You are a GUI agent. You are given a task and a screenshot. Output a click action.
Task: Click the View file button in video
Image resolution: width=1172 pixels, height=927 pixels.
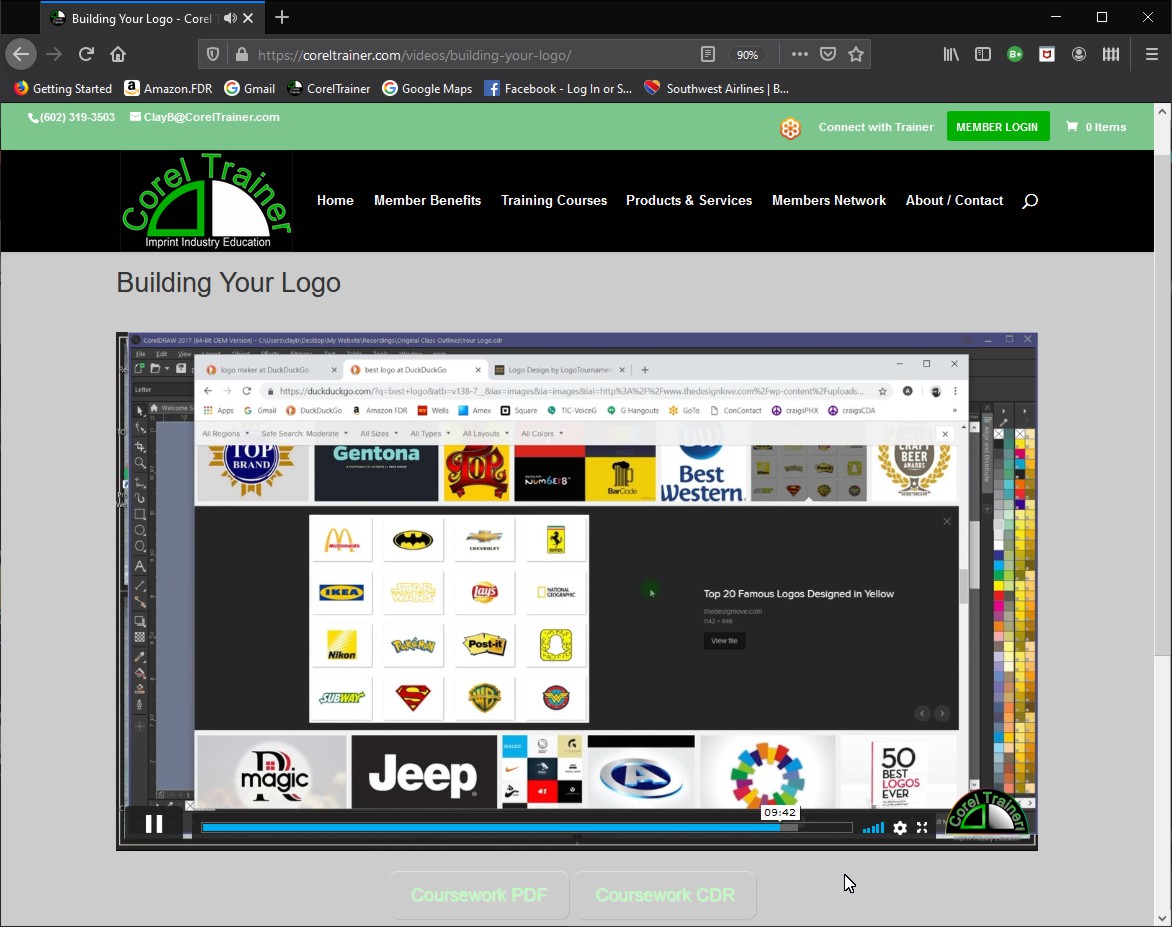pos(724,641)
